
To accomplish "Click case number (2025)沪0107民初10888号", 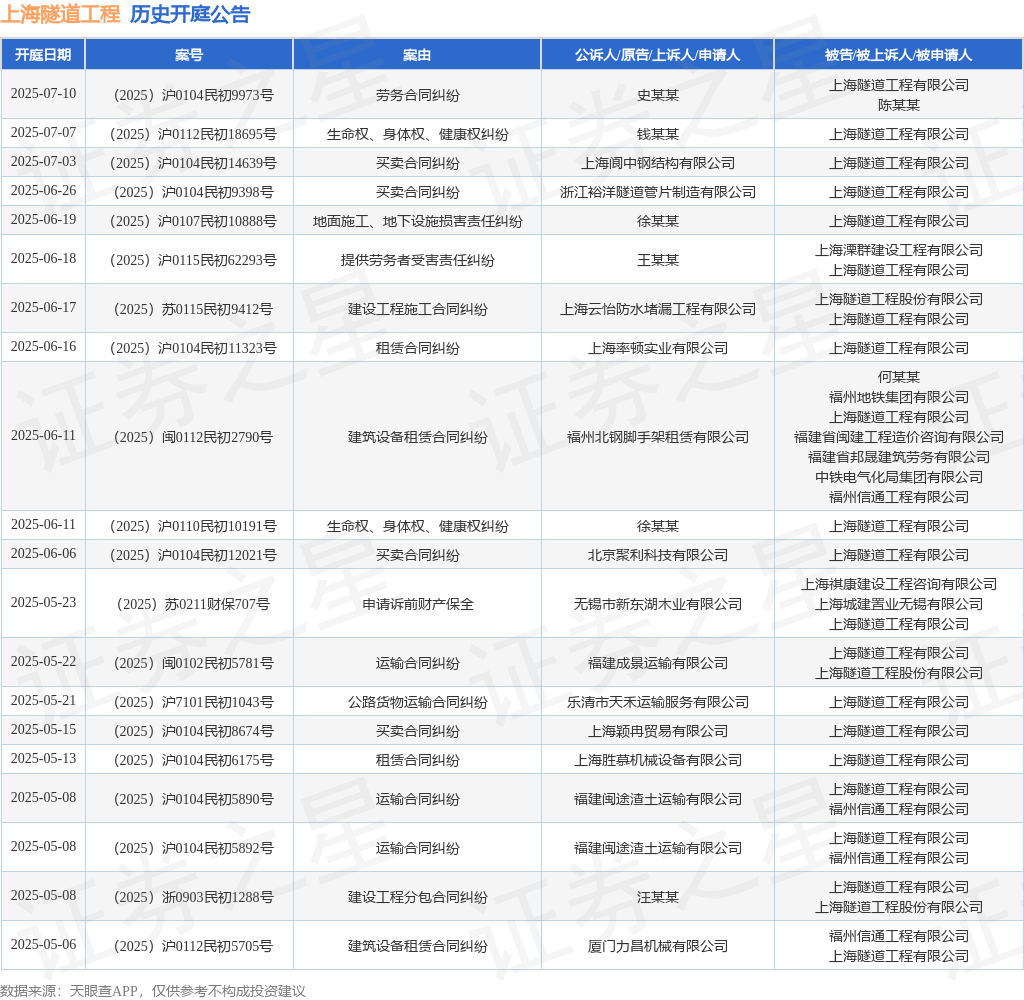I will [x=193, y=221].
